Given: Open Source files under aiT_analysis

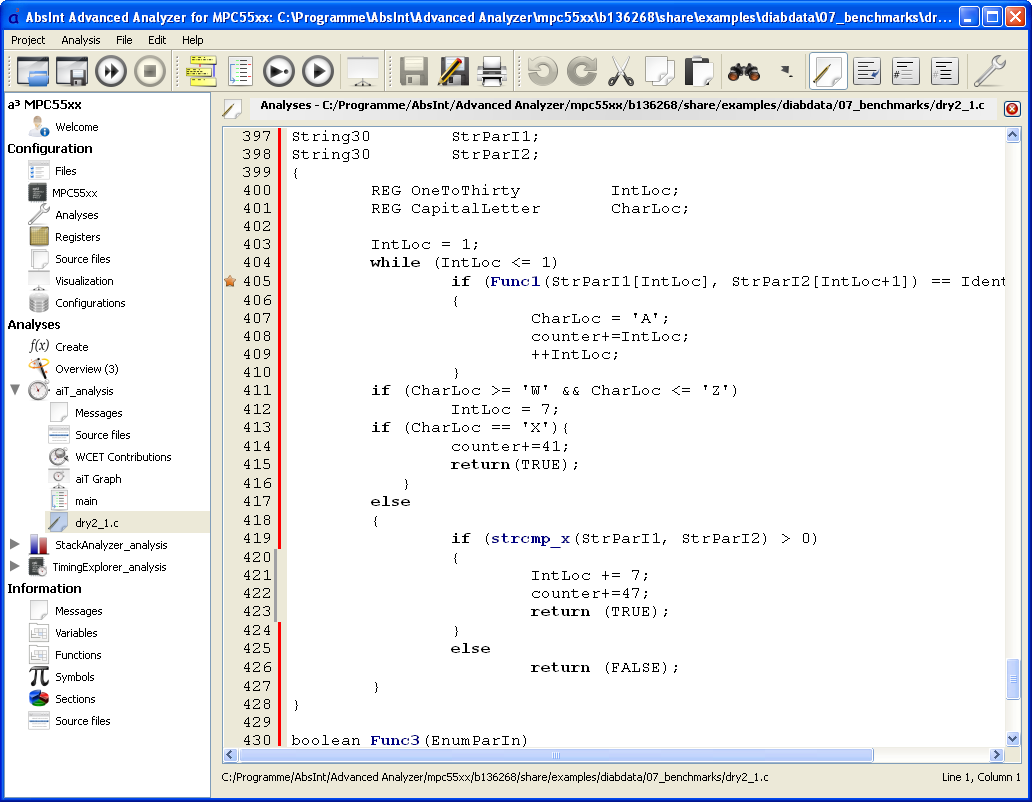Looking at the screenshot, I should click(90, 435).
